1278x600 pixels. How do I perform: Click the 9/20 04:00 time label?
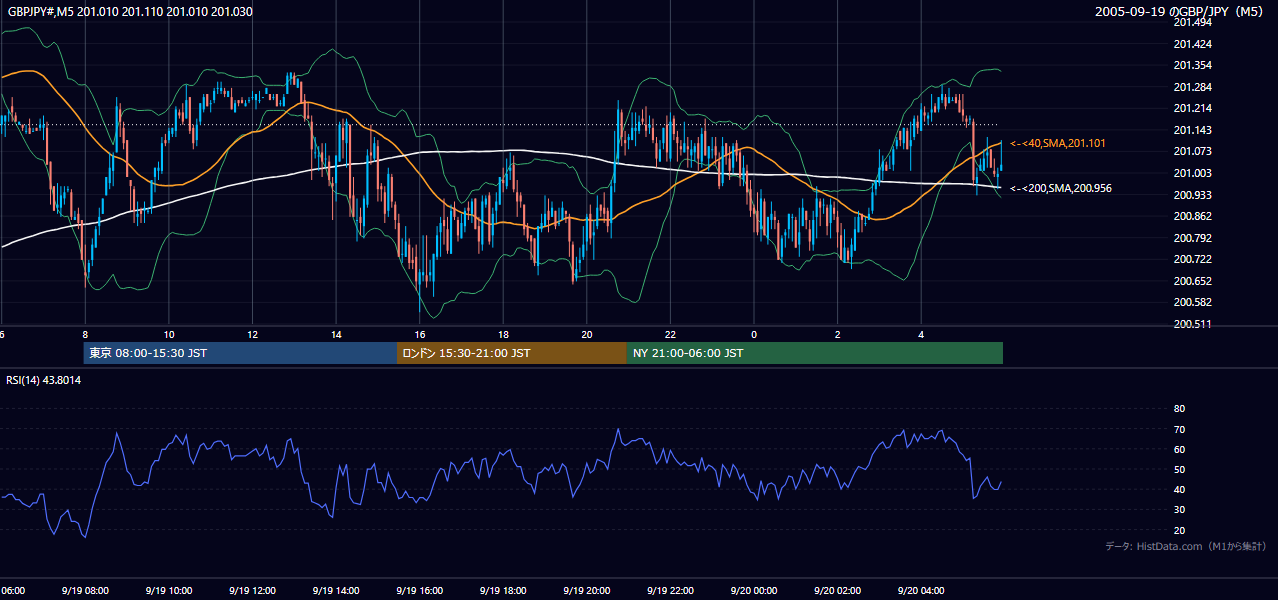[921, 591]
